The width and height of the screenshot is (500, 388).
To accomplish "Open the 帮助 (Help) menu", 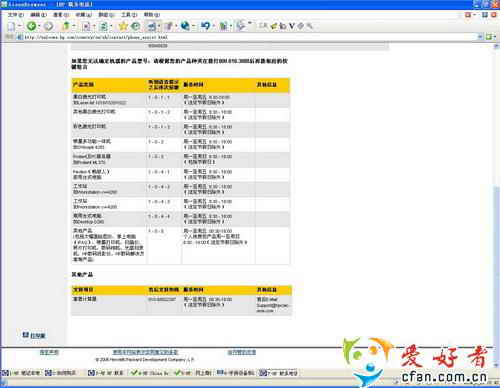I will (152, 15).
